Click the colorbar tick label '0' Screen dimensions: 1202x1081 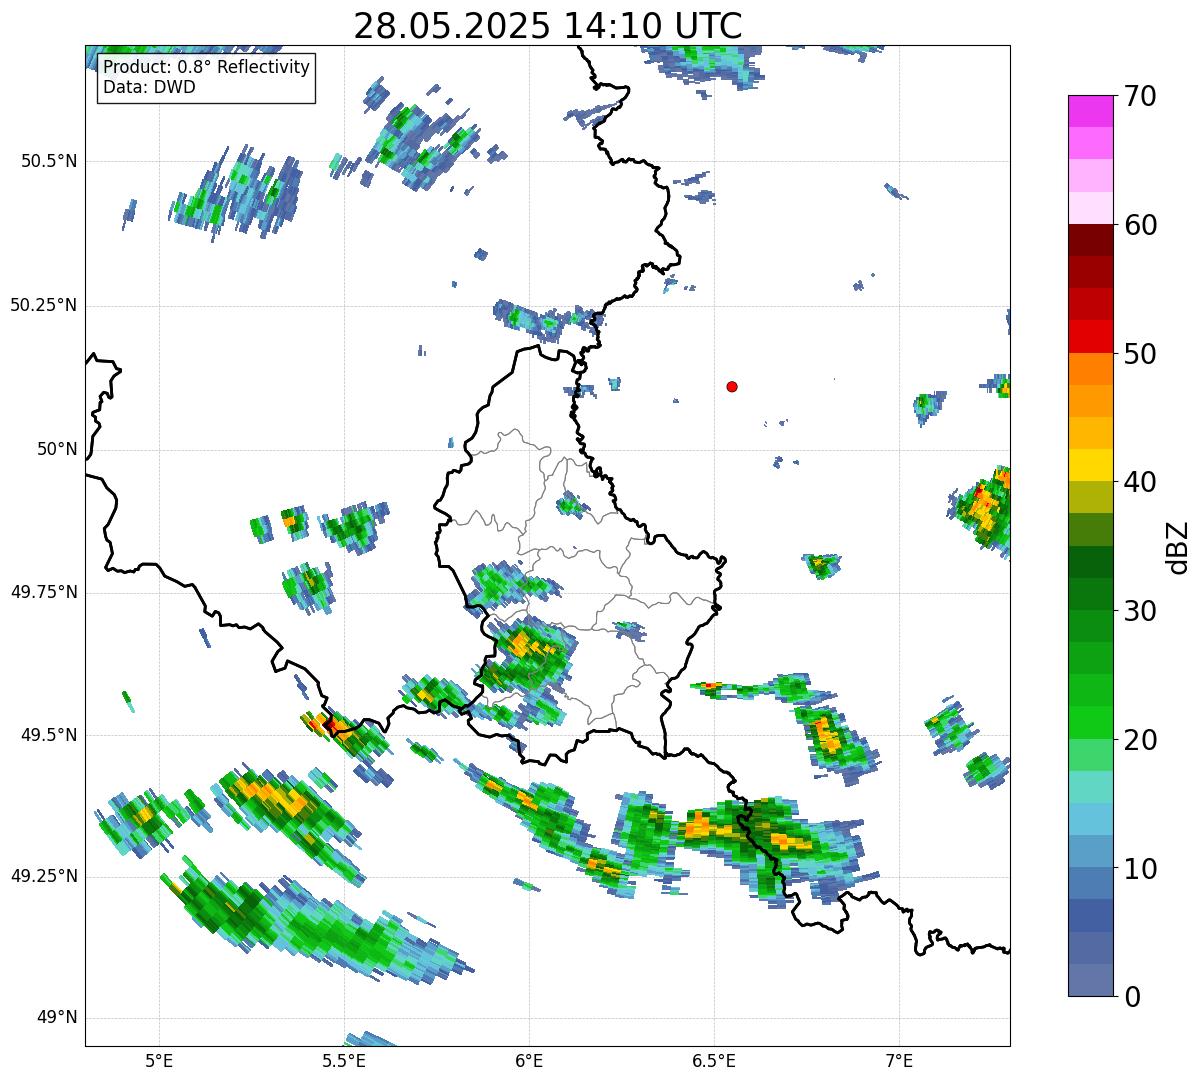click(x=1131, y=997)
